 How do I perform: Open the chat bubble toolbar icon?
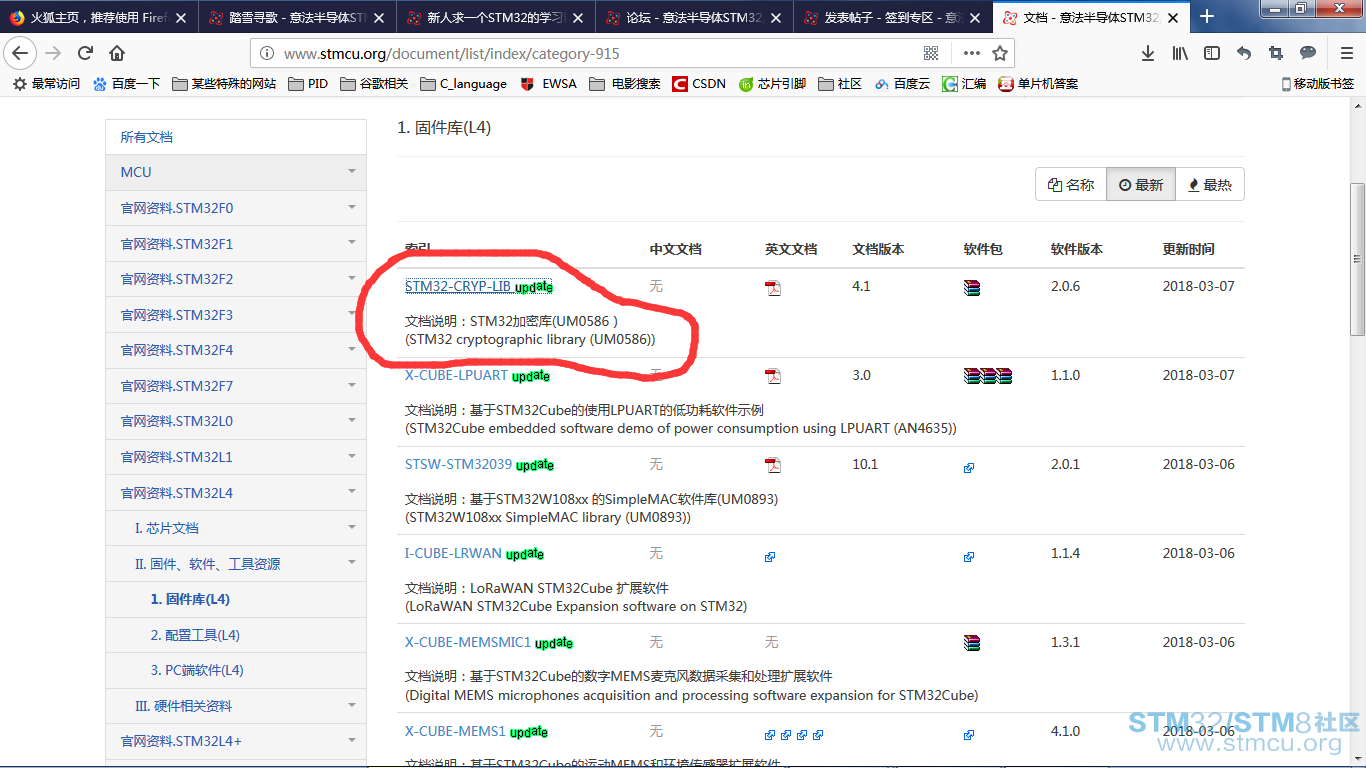1307,53
